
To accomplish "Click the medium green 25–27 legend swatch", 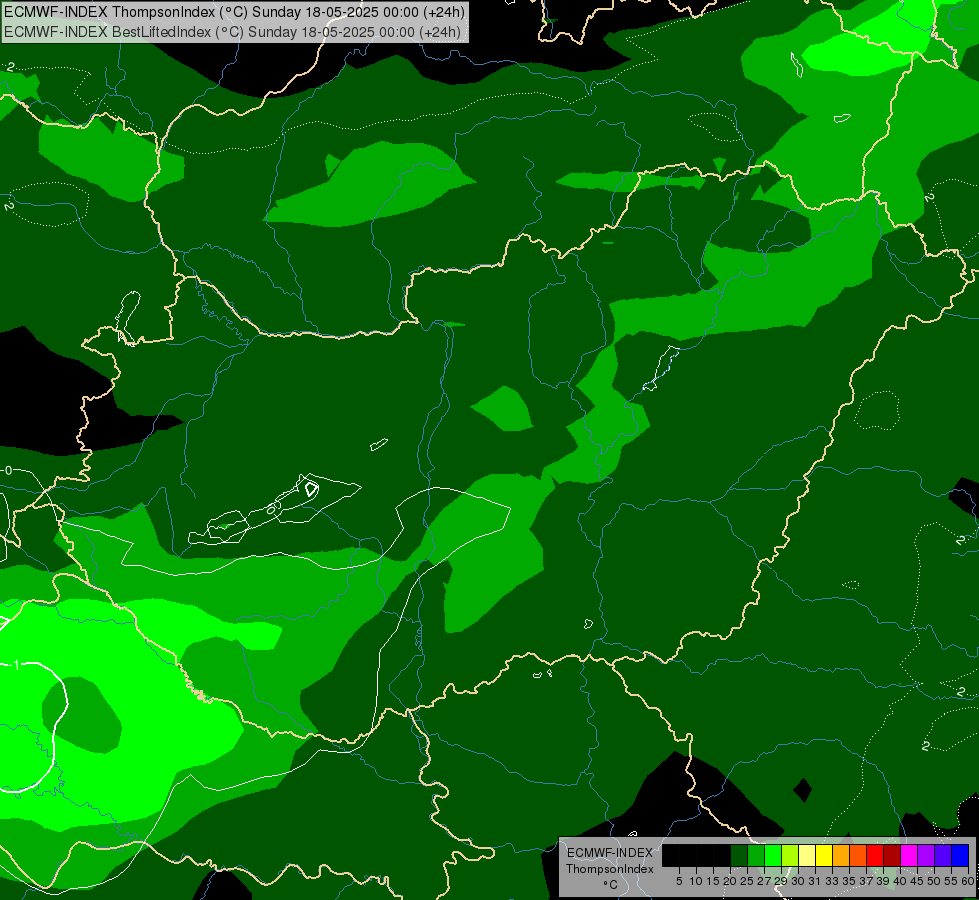I will [756, 856].
